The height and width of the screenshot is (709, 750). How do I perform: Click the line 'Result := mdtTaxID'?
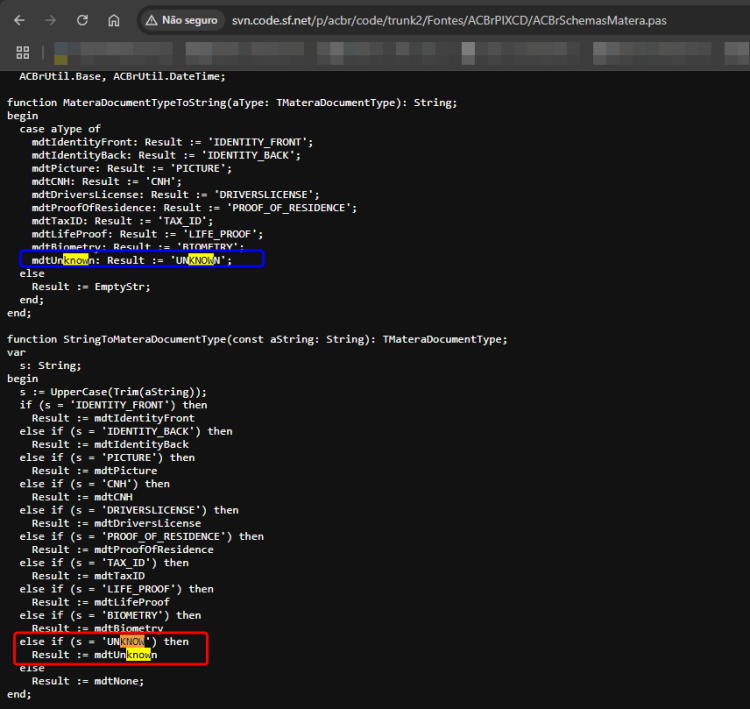pos(88,576)
